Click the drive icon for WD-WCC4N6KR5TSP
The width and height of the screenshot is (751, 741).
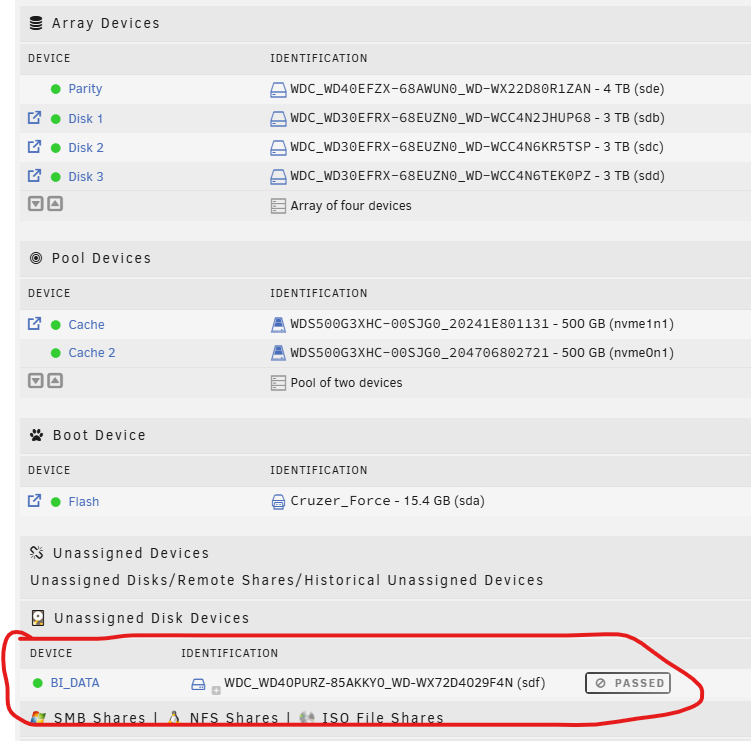278,148
